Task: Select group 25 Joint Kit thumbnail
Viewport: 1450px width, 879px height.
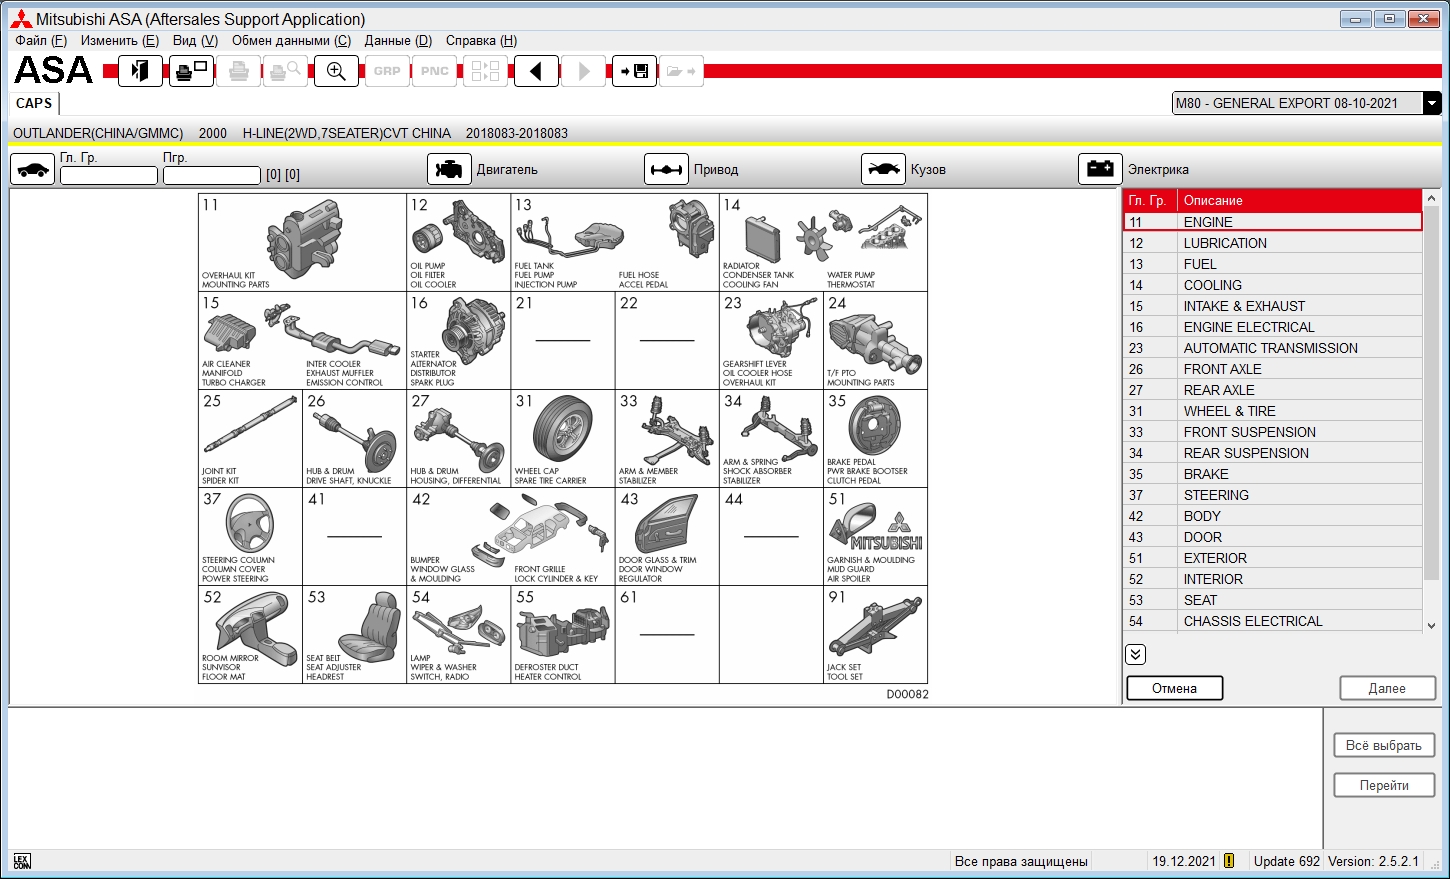Action: [x=251, y=439]
